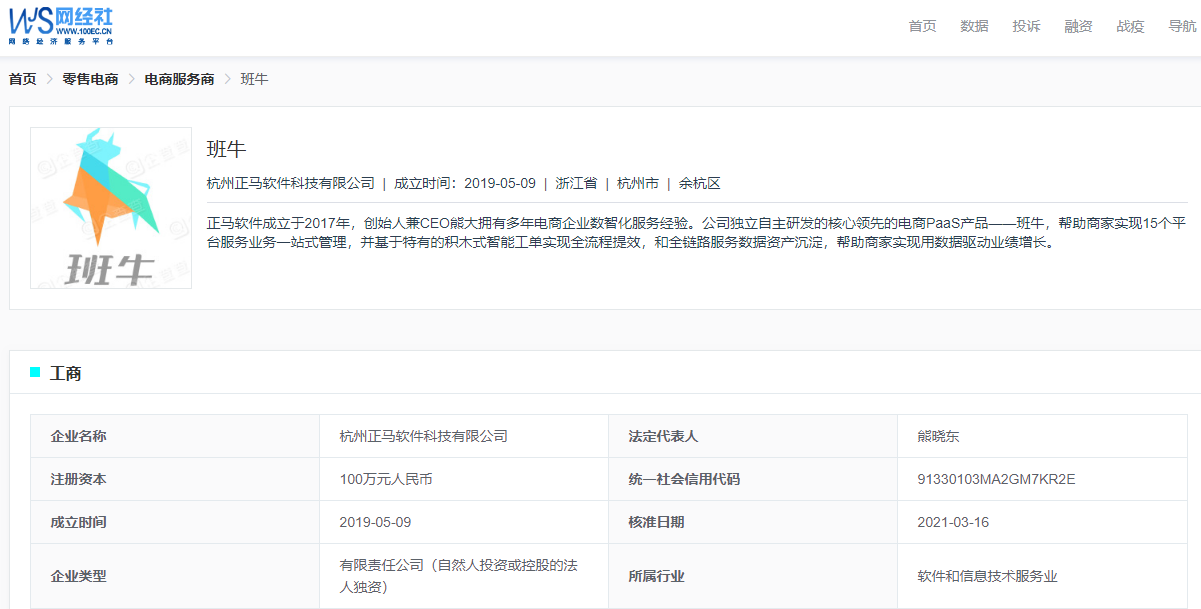The width and height of the screenshot is (1201, 609).
Task: Click the 零售电商 breadcrumb link
Action: (x=90, y=79)
